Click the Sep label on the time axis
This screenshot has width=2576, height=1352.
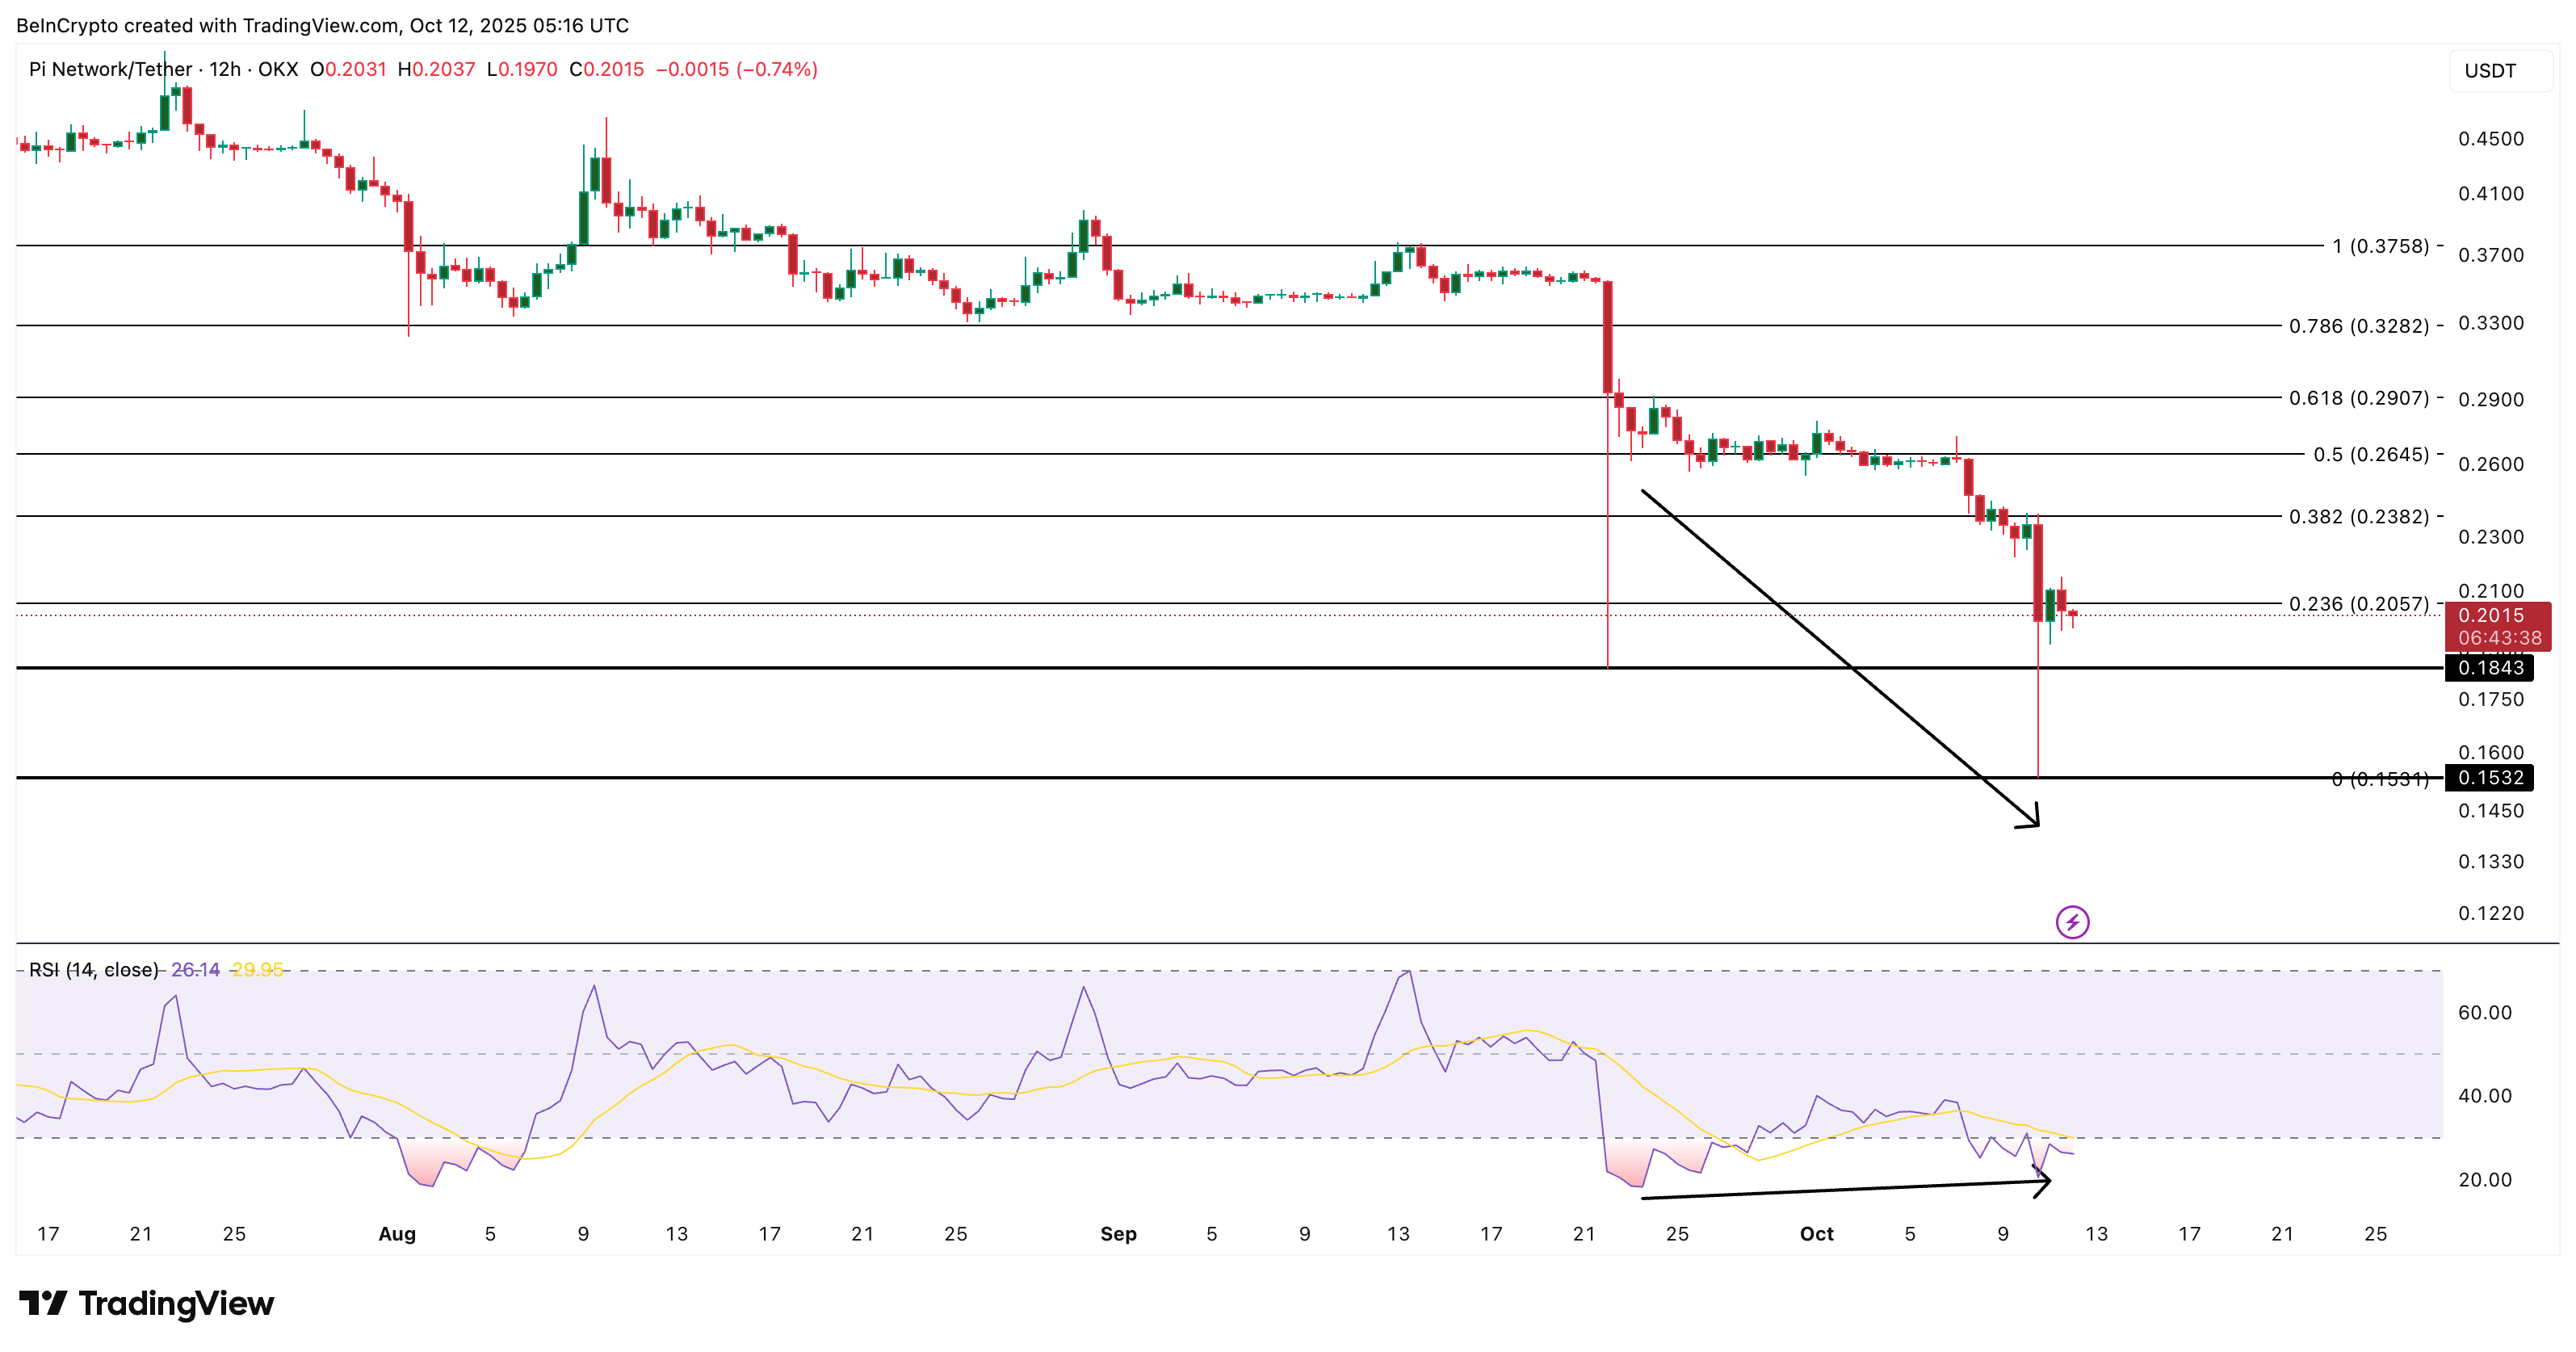[x=1119, y=1234]
